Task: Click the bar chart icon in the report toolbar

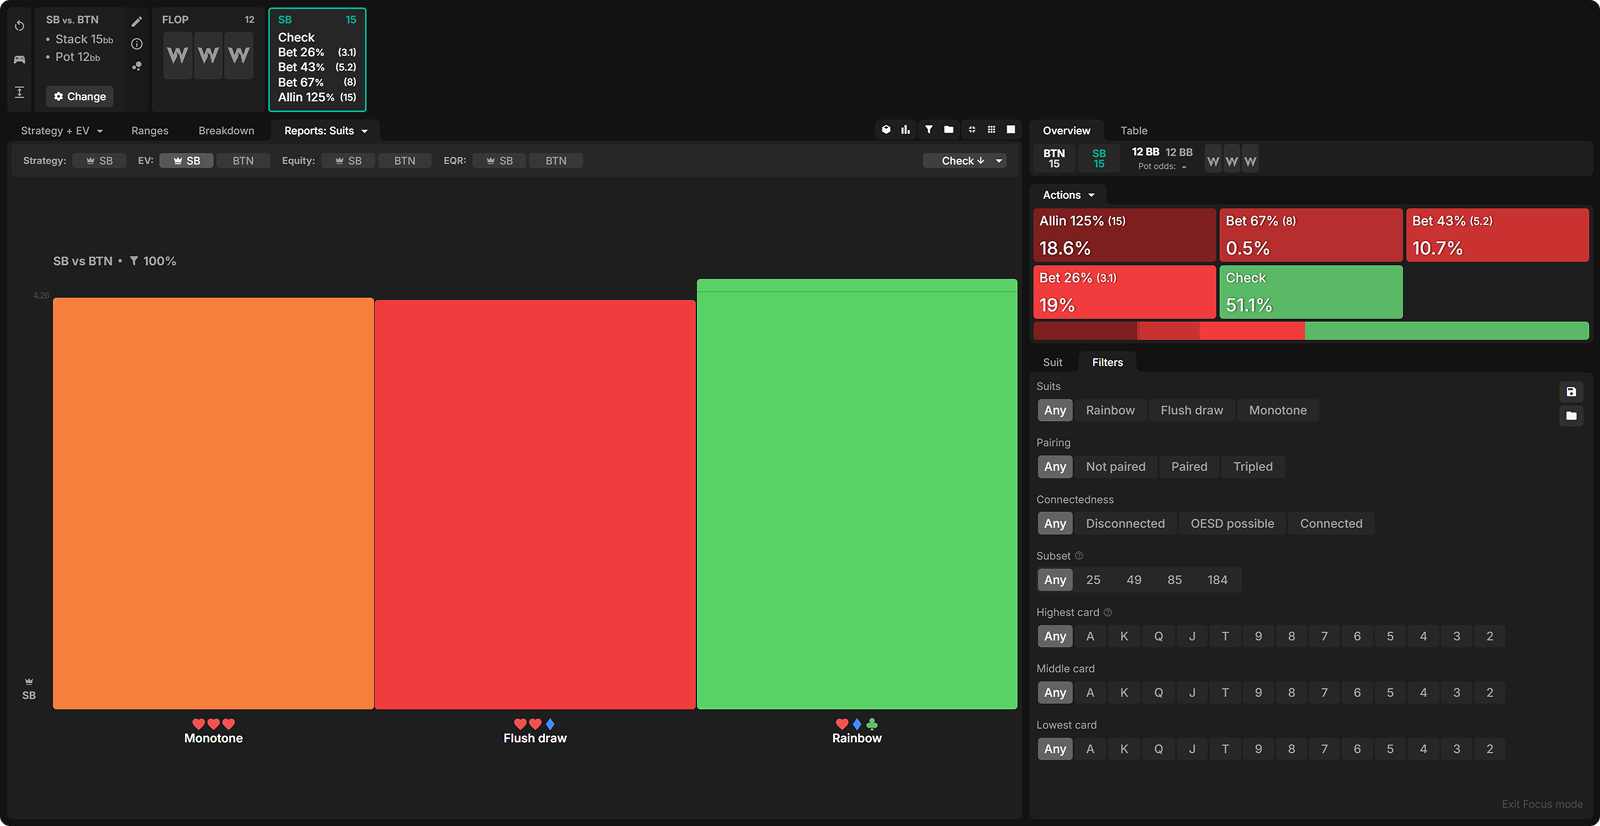Action: 906,130
